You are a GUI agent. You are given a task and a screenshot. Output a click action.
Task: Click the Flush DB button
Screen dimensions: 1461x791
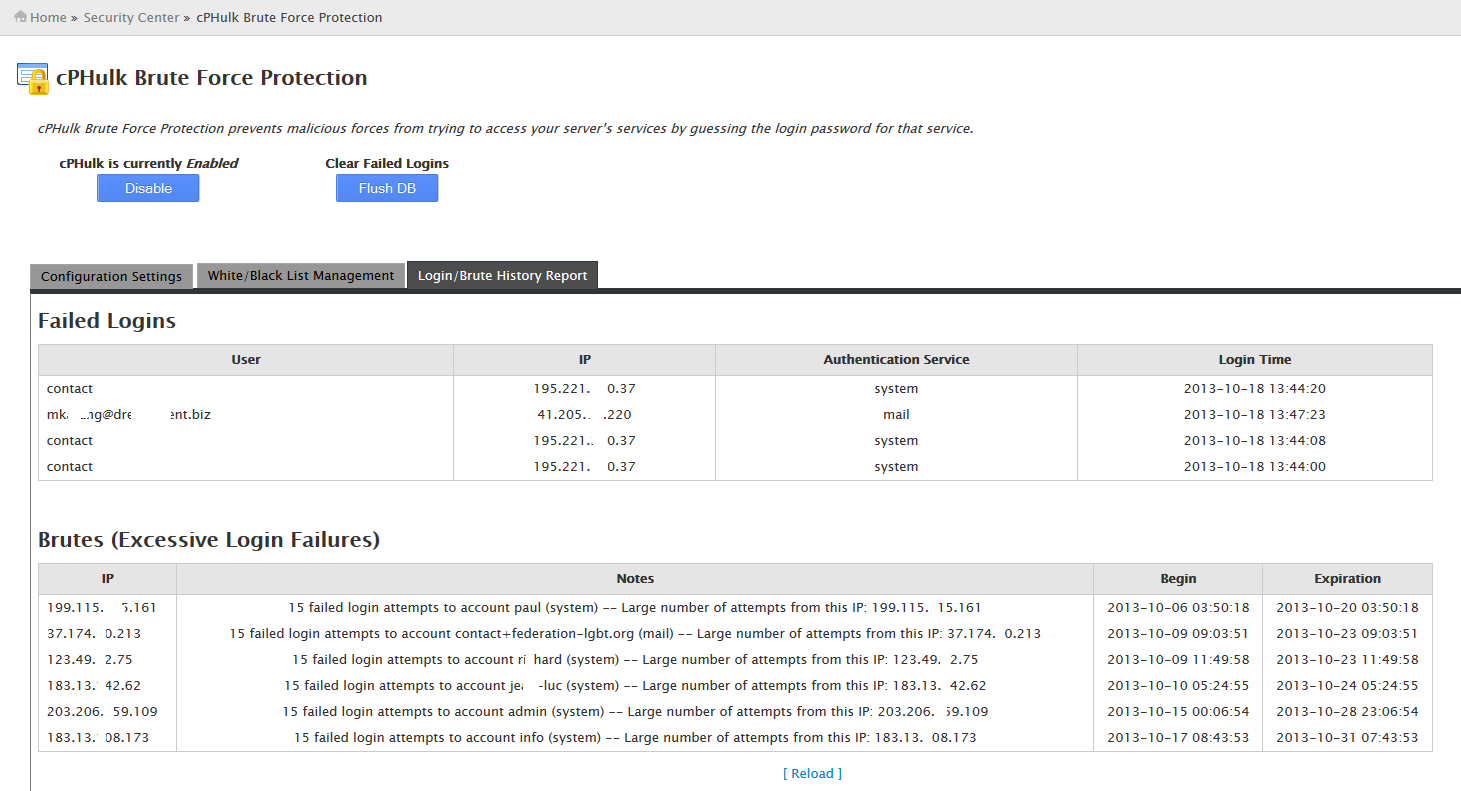click(387, 188)
